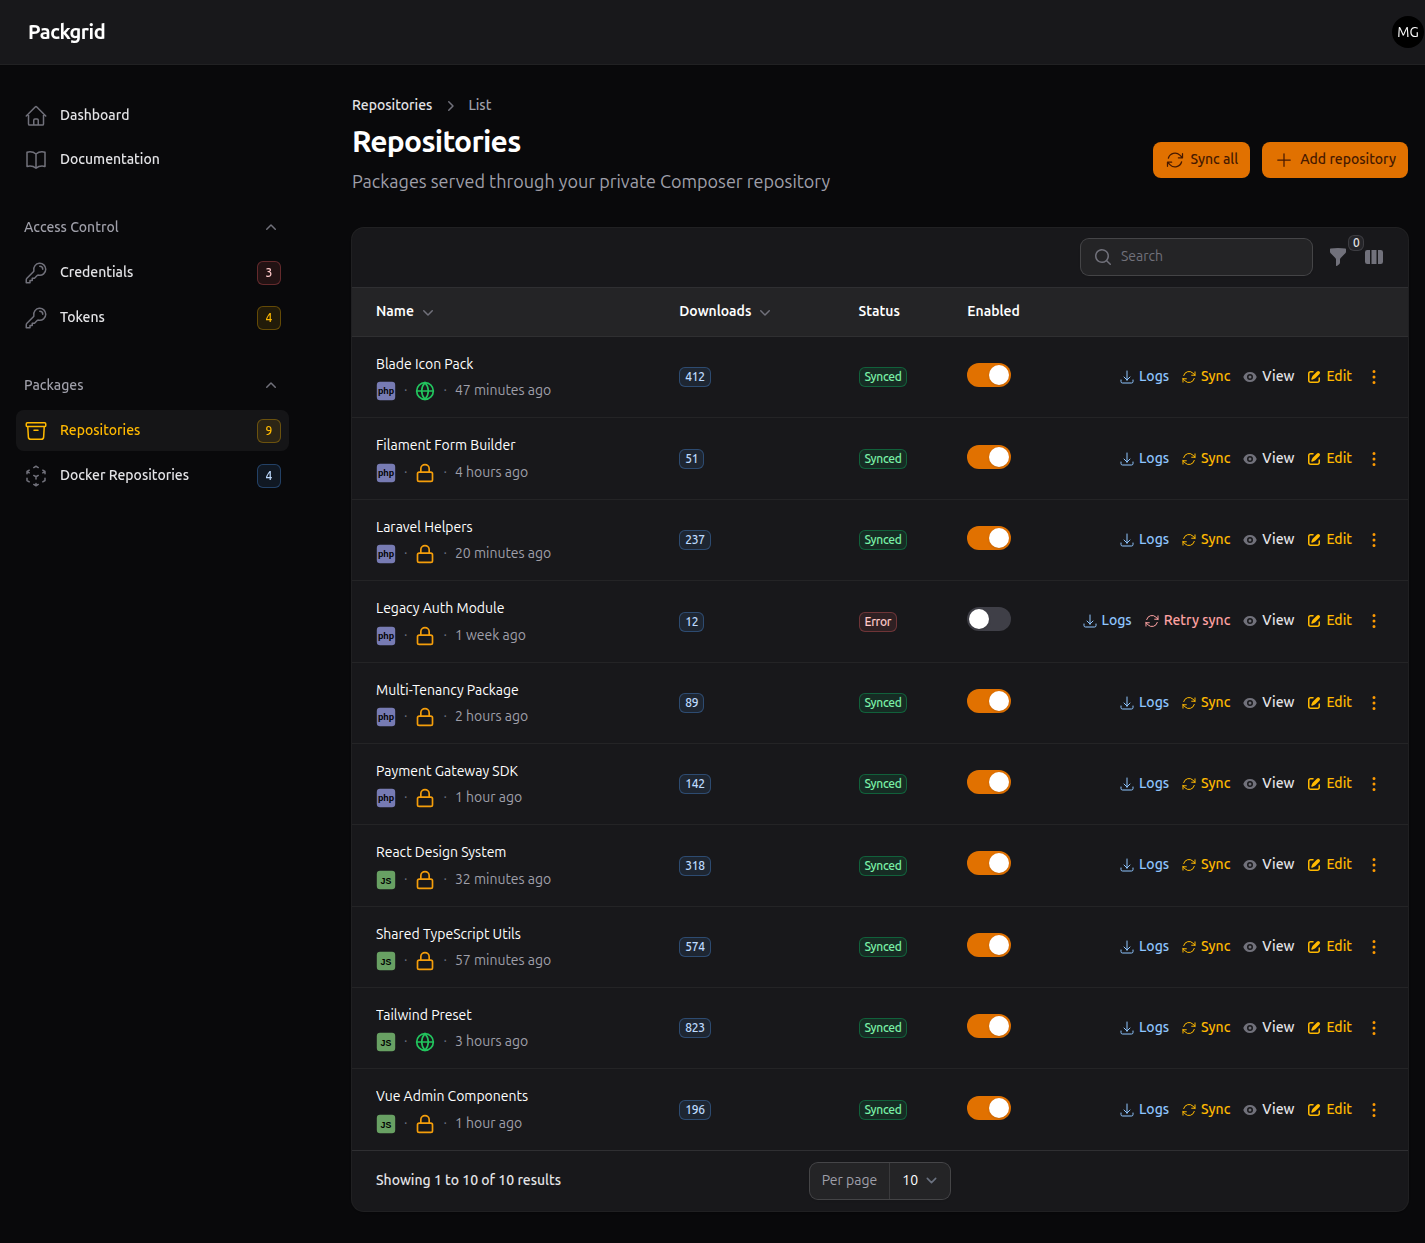
Task: Click the public globe icon for Blade Icon Pack
Action: pyautogui.click(x=425, y=391)
